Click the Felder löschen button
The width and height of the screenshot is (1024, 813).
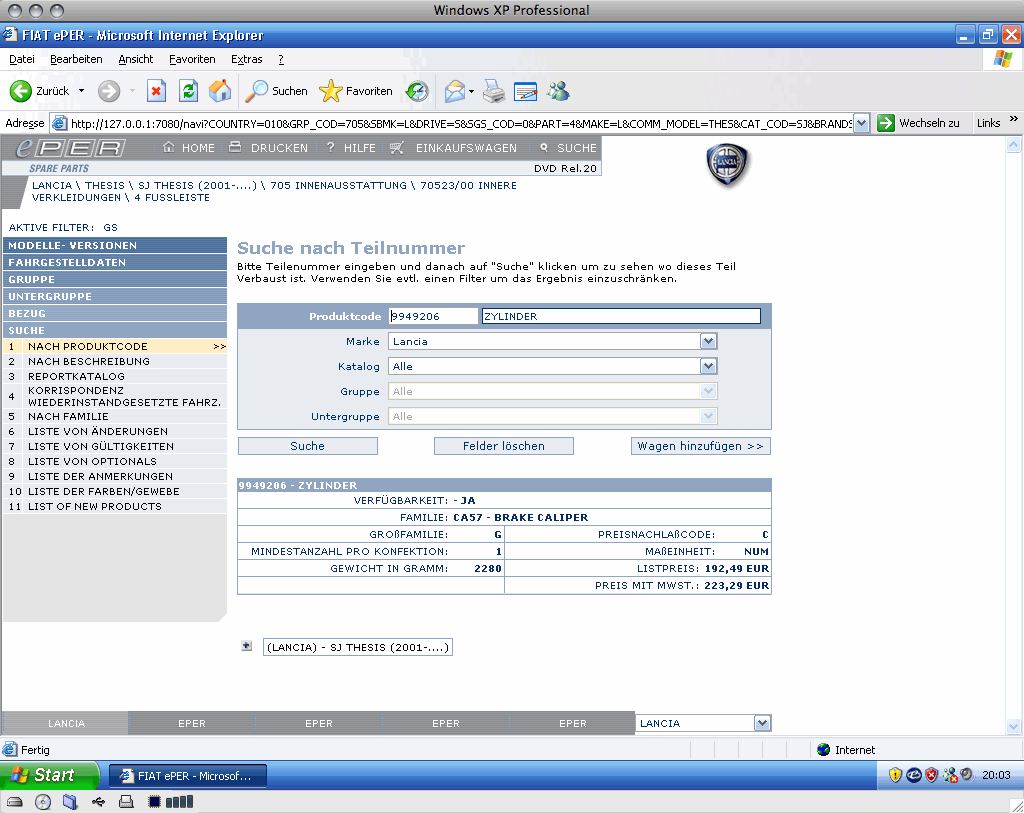(x=504, y=446)
